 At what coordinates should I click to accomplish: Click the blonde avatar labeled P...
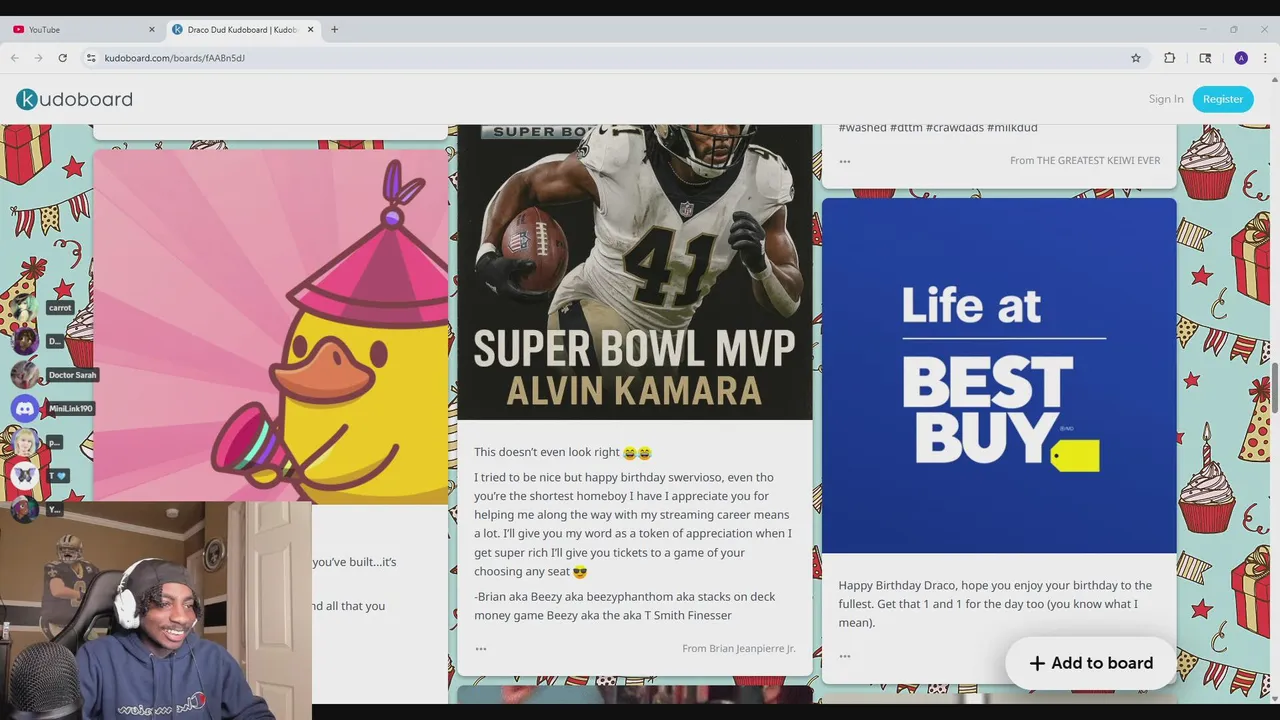[25, 442]
